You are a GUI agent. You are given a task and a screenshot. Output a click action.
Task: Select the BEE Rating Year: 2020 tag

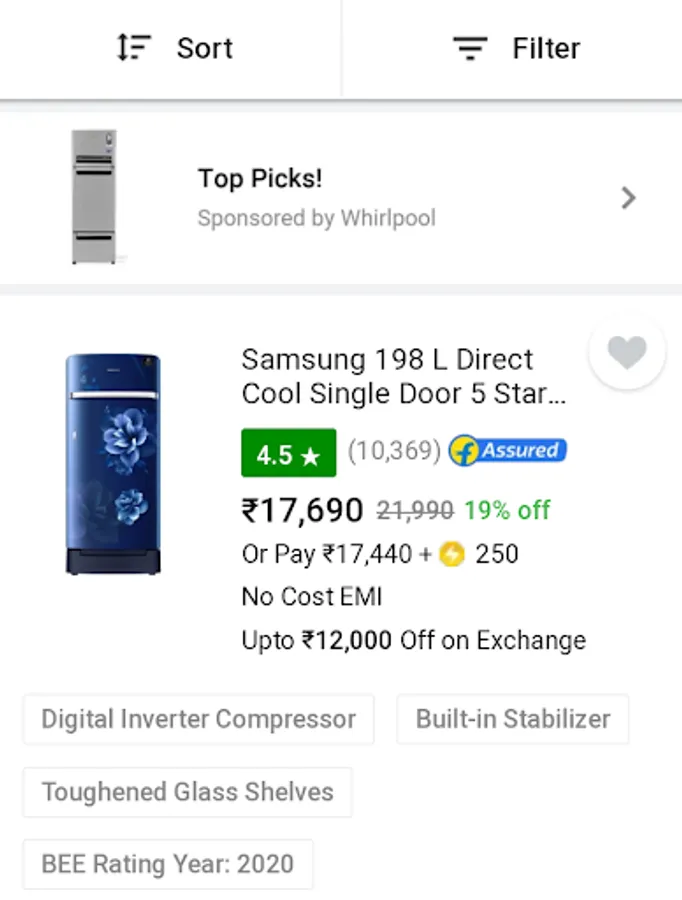pyautogui.click(x=168, y=864)
